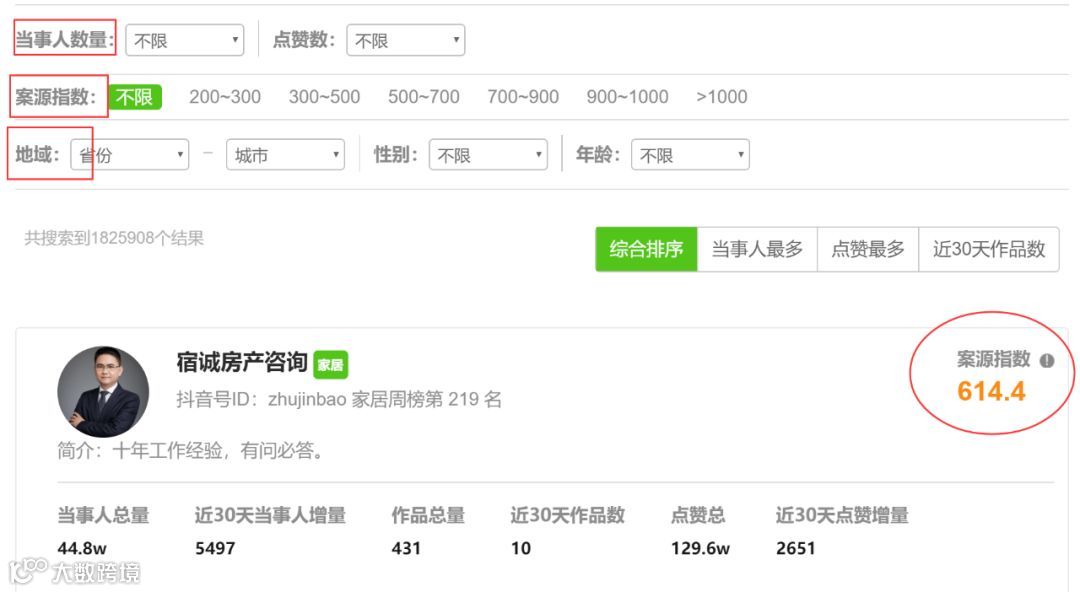The height and width of the screenshot is (592, 1080).
Task: Expand the 城市 city dropdown
Action: pos(285,155)
